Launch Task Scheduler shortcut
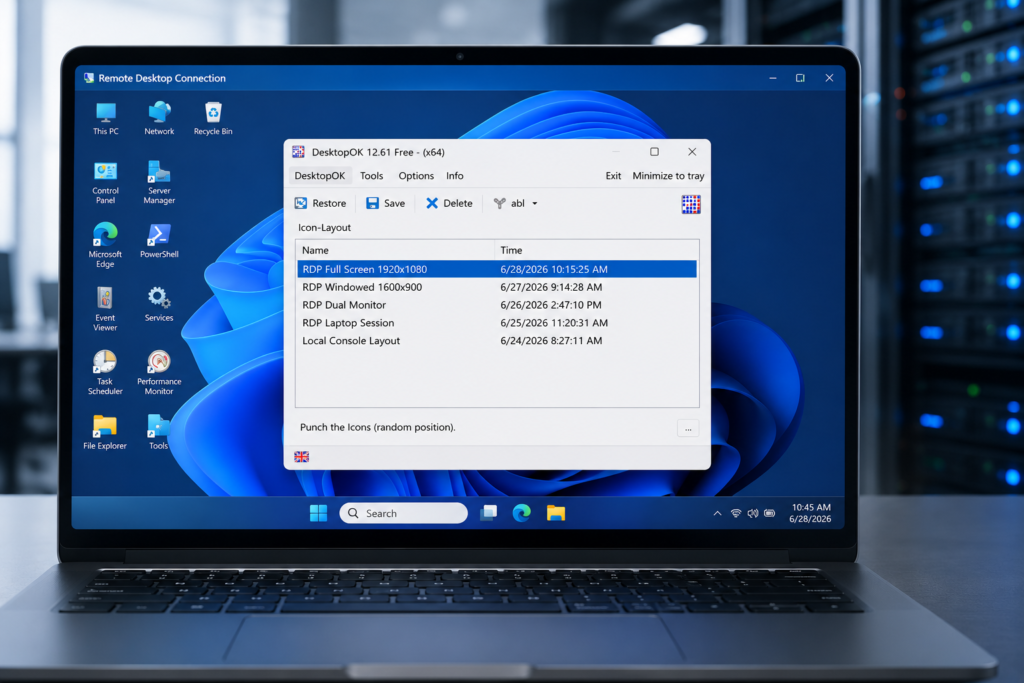Screen dimensions: 1024x683 point(105,372)
